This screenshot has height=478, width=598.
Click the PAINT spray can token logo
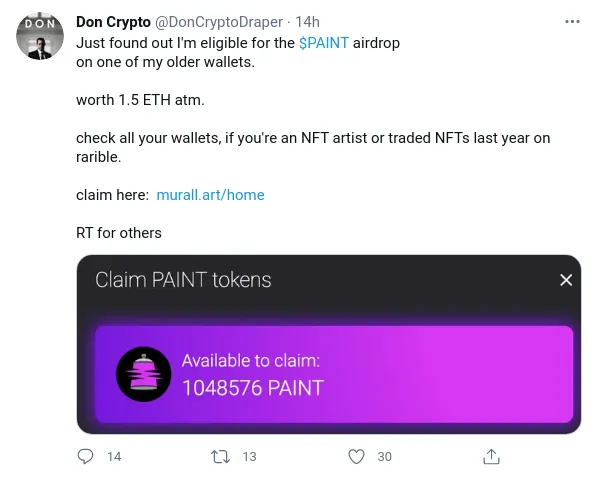(x=143, y=374)
